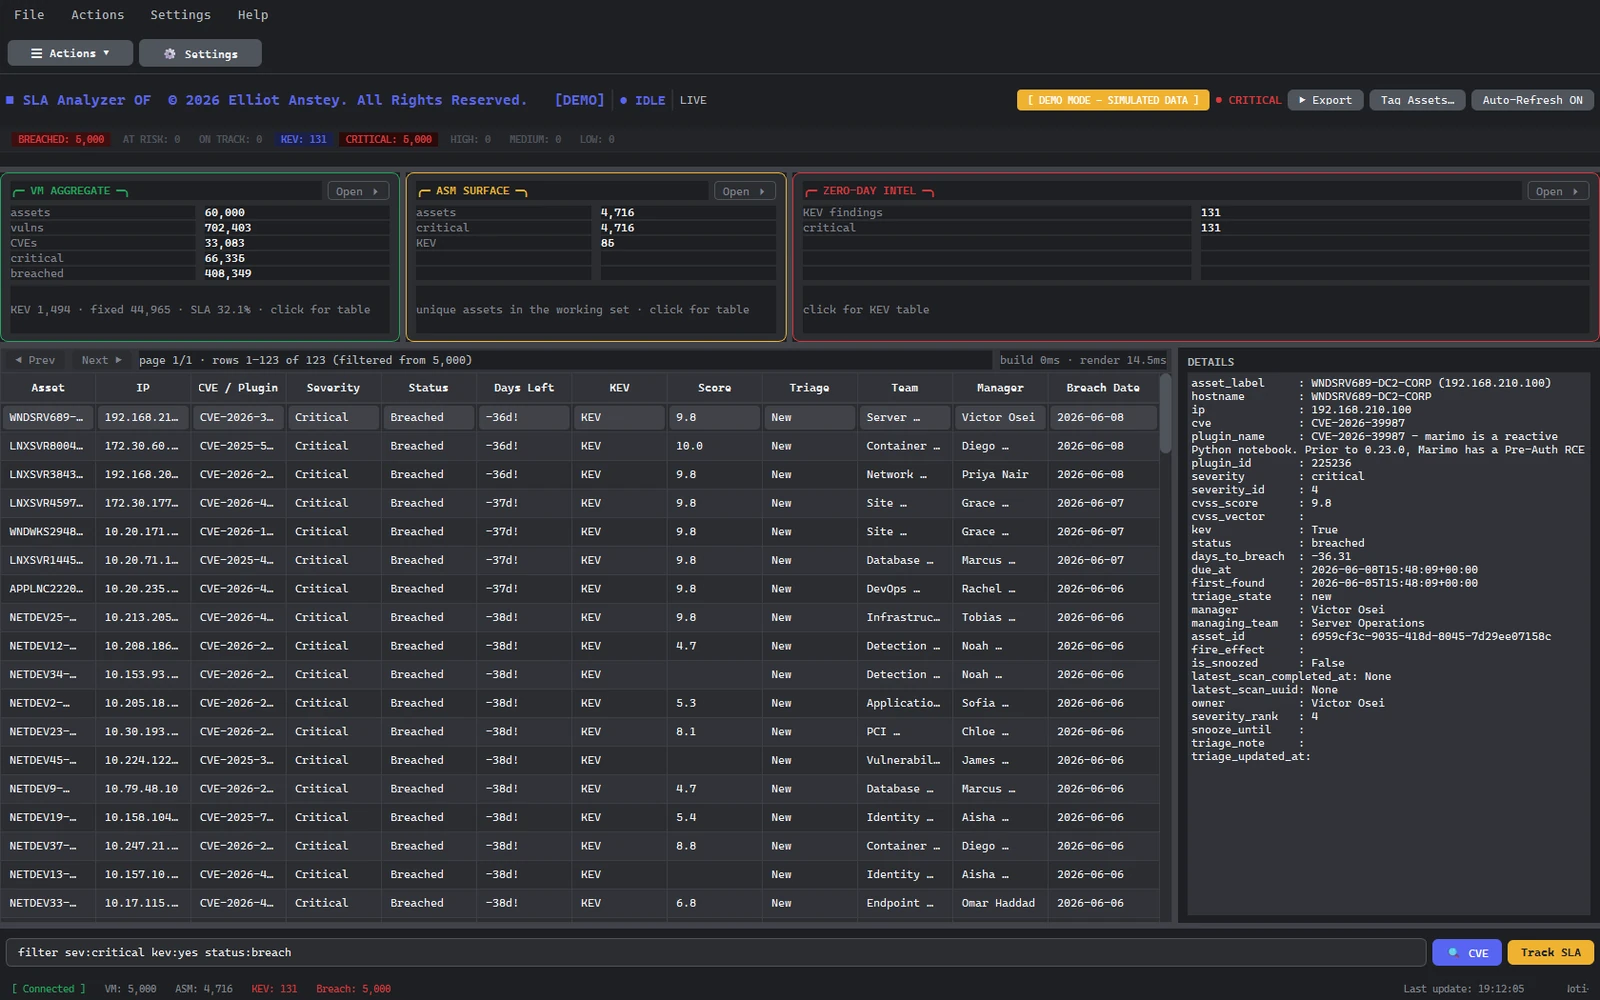Click the NETDEV33 asset row
1600x1000 pixels.
click(580, 903)
